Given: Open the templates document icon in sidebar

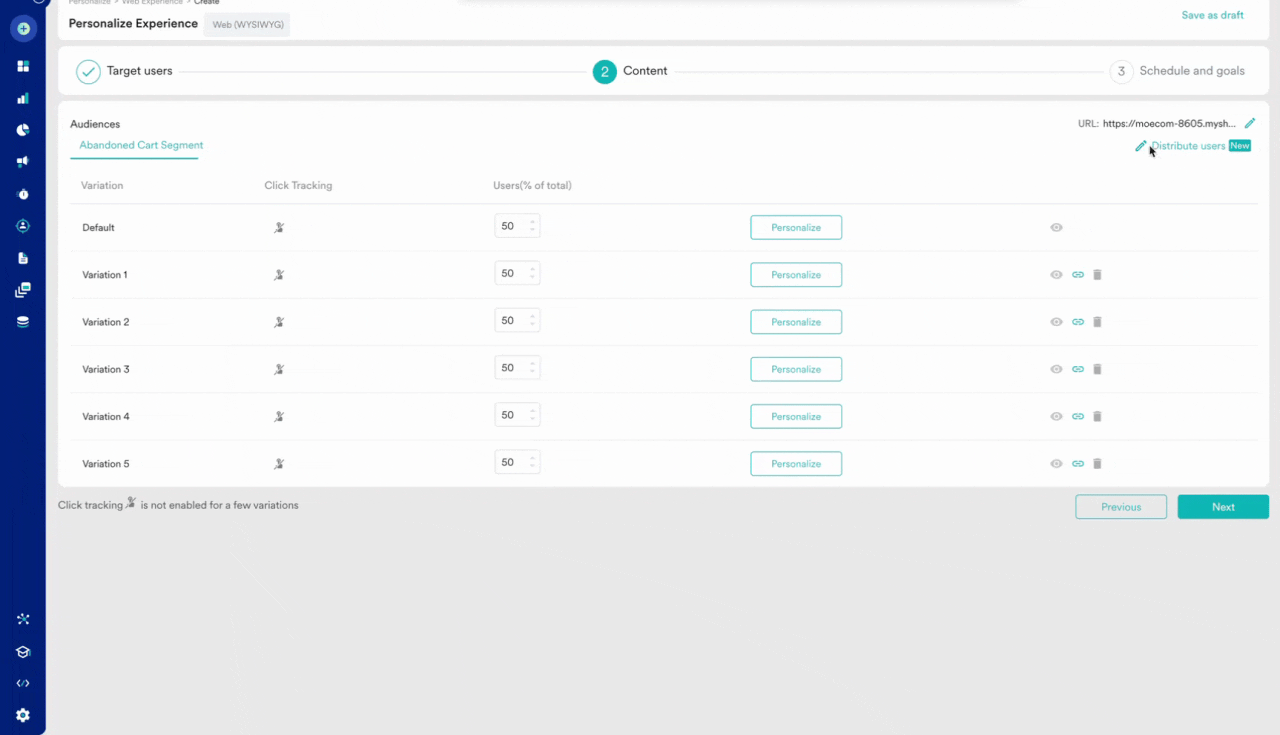Looking at the screenshot, I should pos(22,258).
